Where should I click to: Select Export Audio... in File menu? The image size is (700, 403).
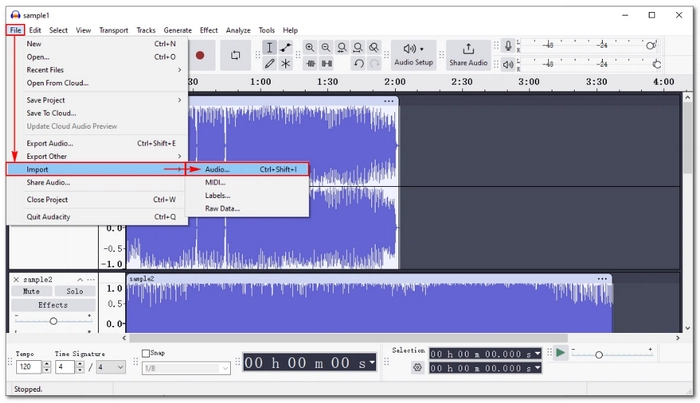(97, 144)
